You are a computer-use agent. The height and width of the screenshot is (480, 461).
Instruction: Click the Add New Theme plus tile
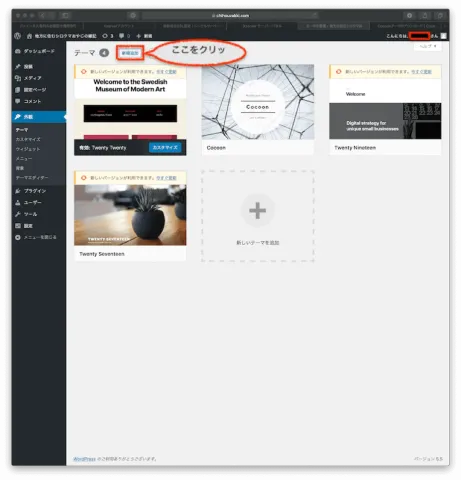pyautogui.click(x=258, y=216)
